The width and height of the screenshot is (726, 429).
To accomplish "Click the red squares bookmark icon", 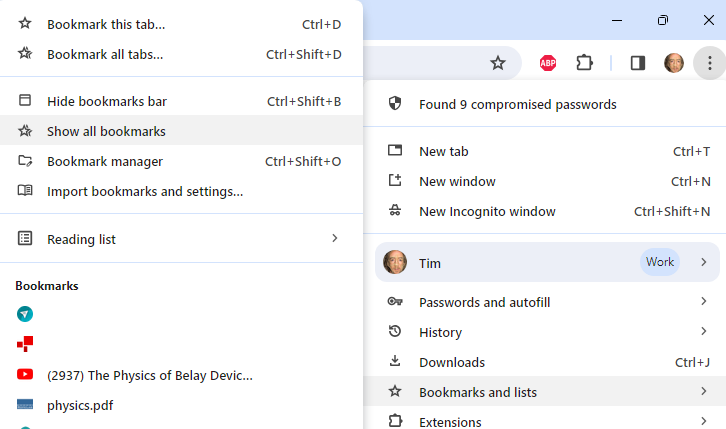I will (25, 344).
